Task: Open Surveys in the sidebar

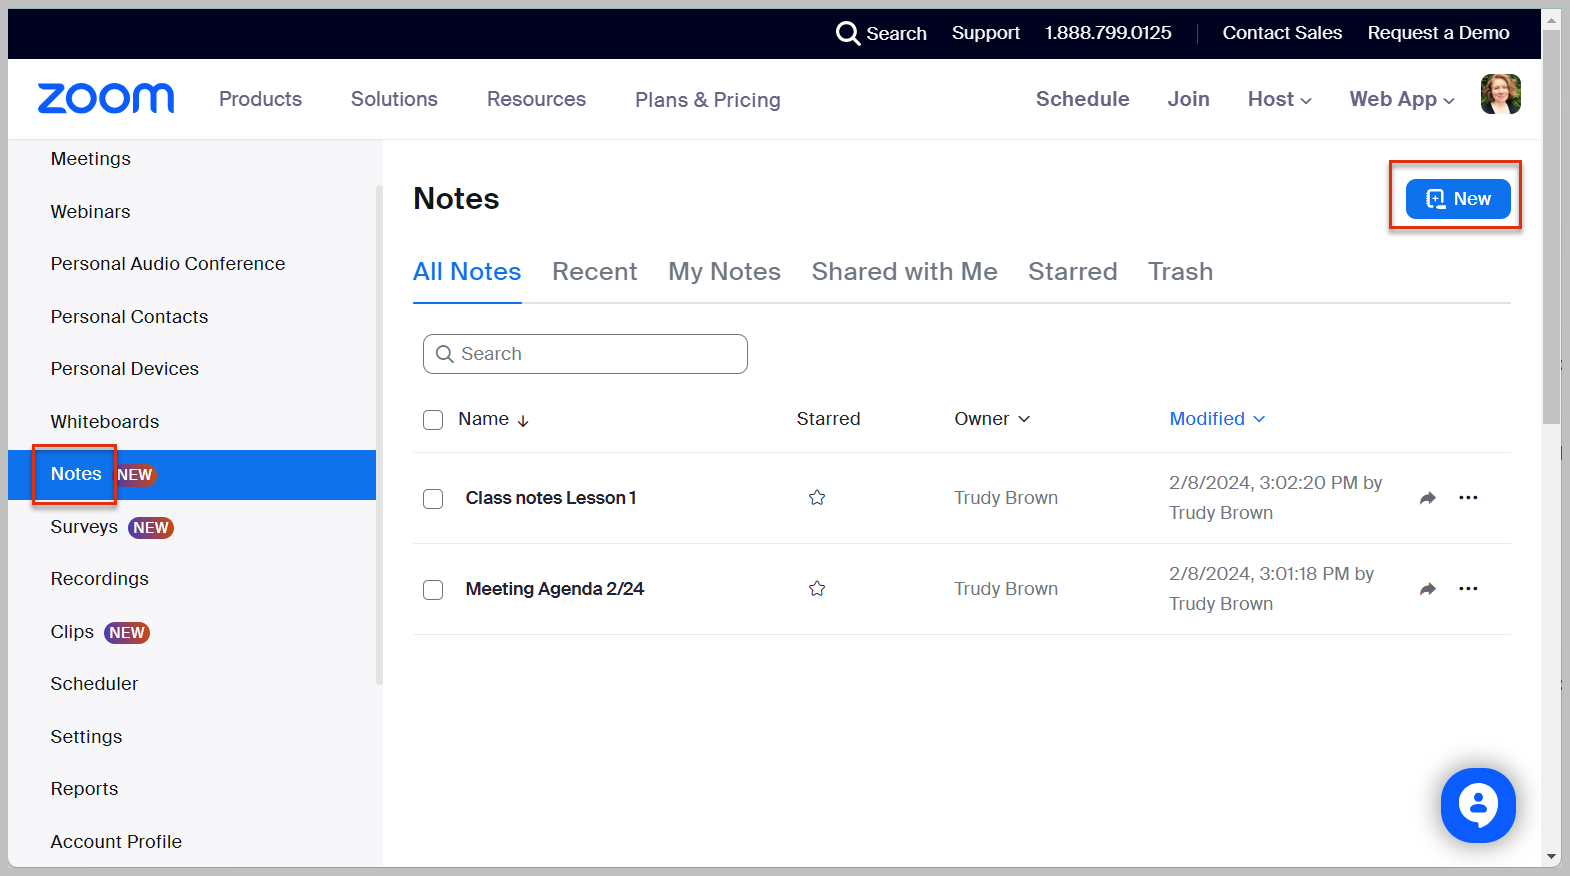Action: click(85, 527)
